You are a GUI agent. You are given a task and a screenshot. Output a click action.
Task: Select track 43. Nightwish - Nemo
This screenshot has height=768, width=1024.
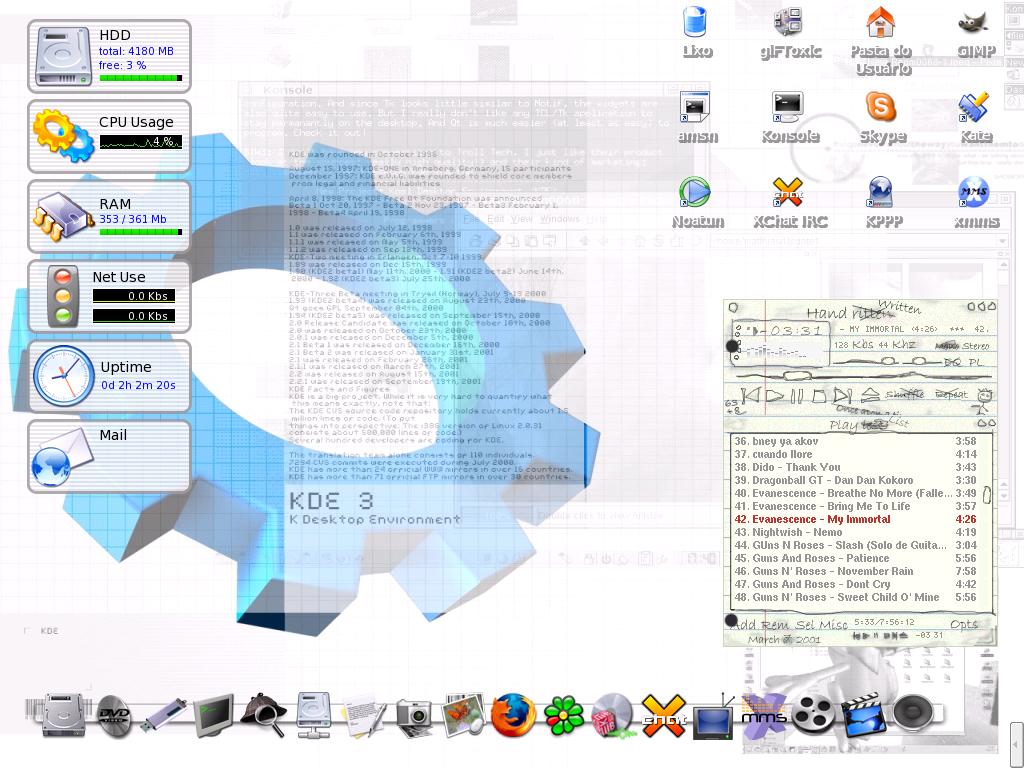855,532
